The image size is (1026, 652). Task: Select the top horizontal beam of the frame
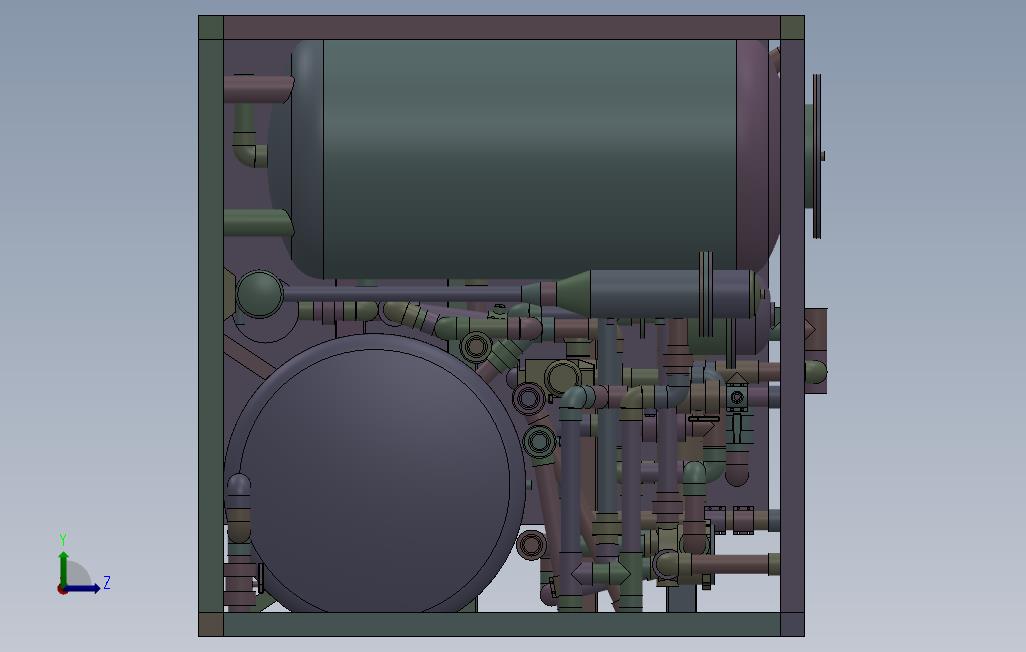[x=501, y=27]
